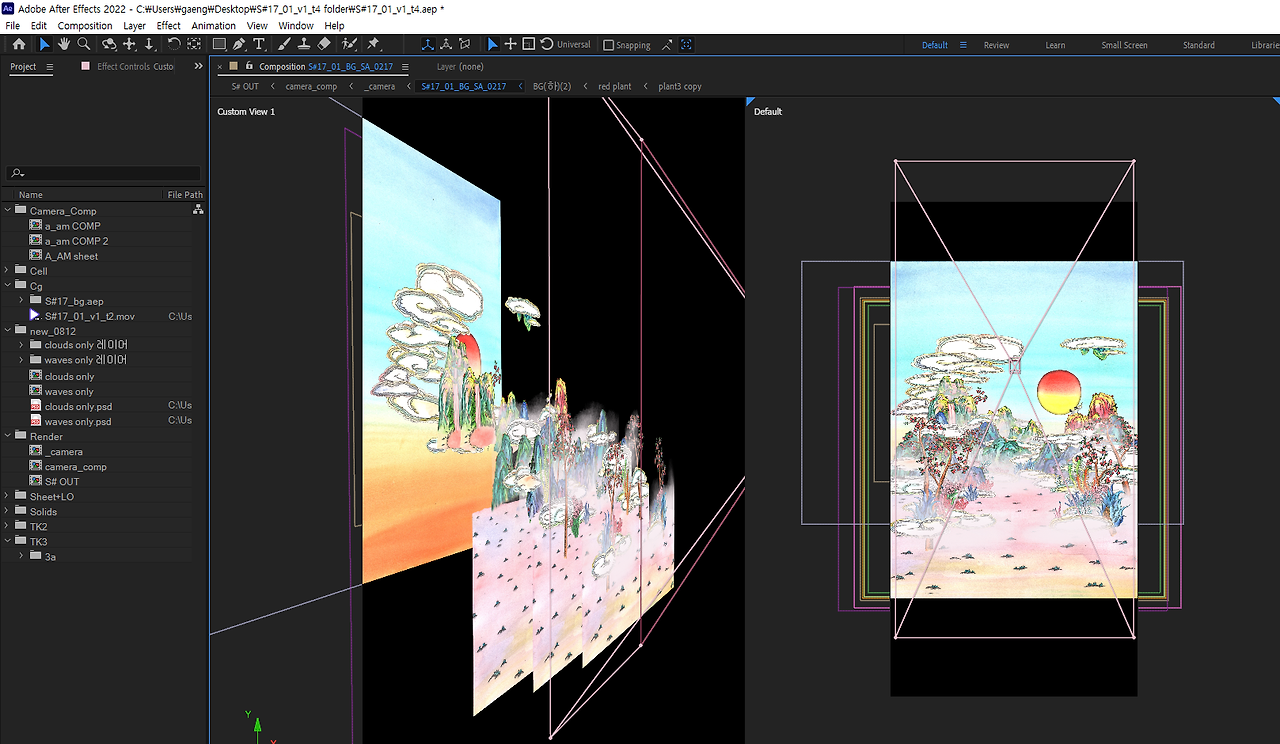Click the Home icon in the toolbar
Viewport: 1280px width, 744px height.
pos(19,44)
